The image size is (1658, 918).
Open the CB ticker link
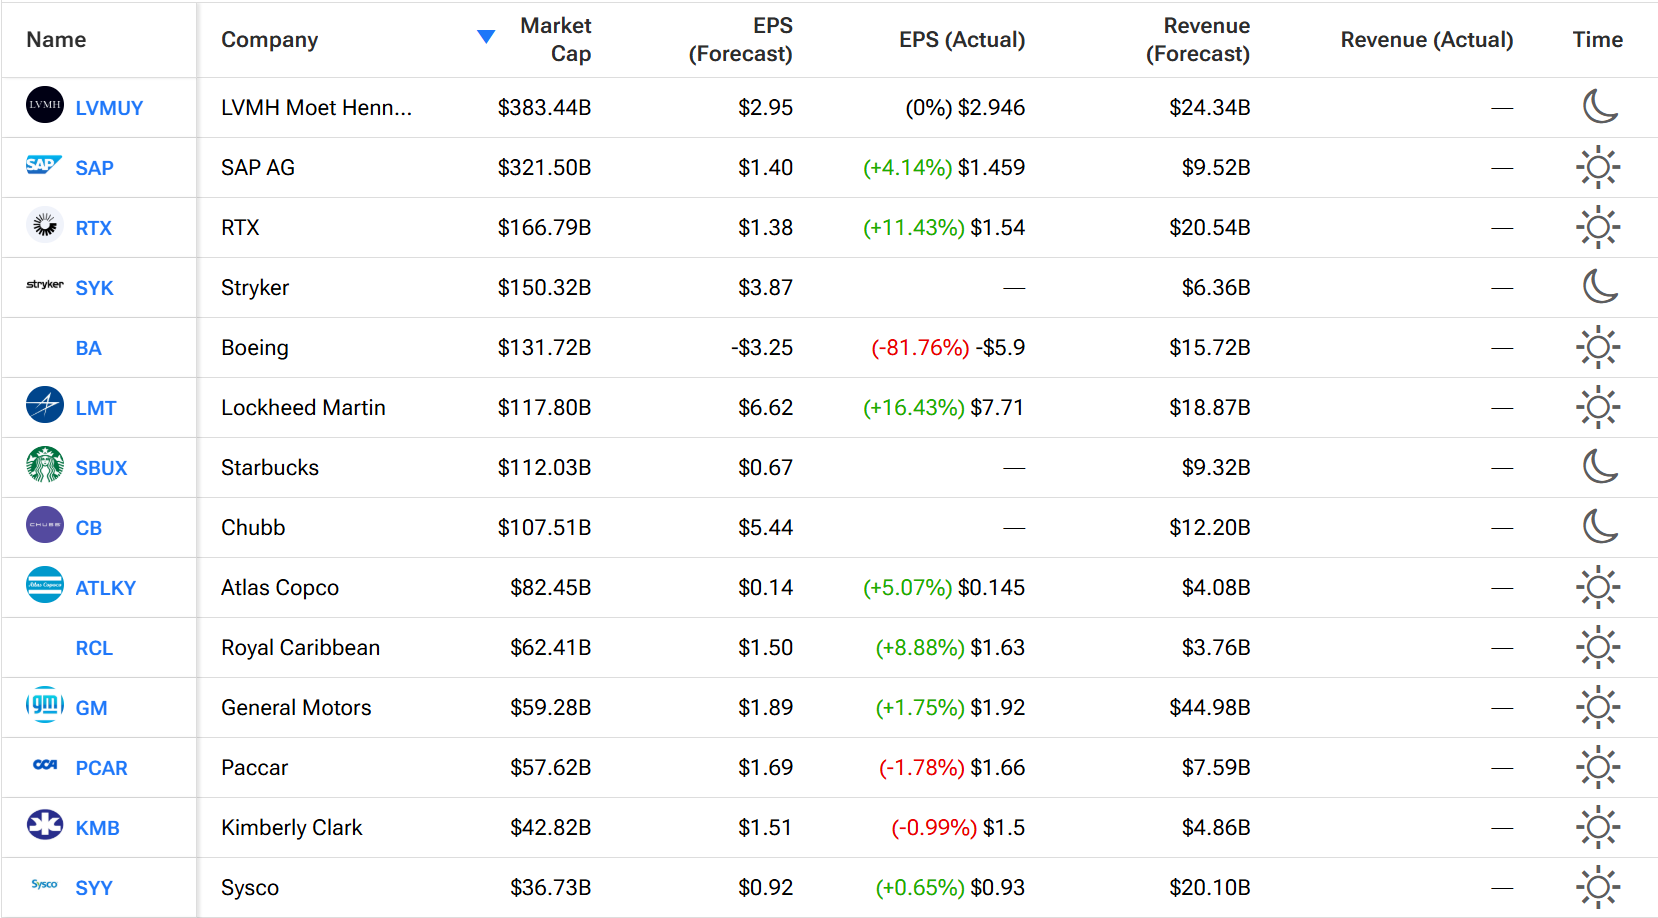(88, 528)
